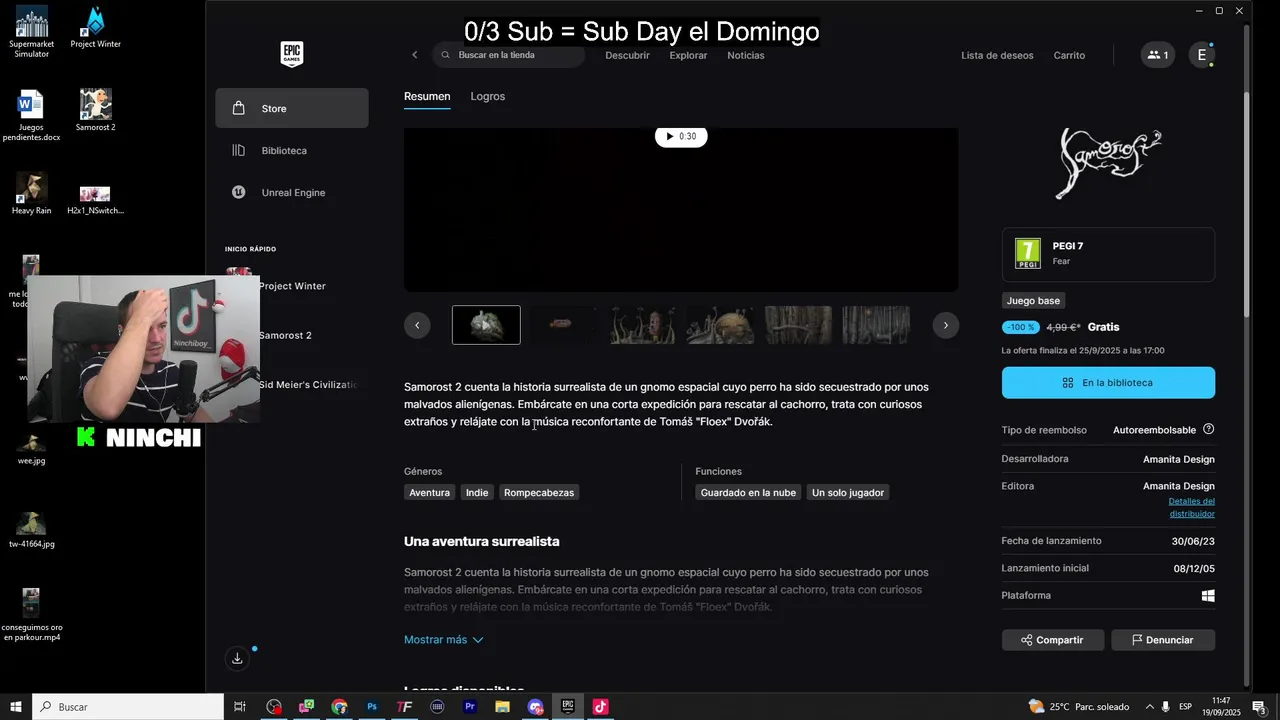
Task: Select Biblioteca in the sidebar
Action: pos(292,150)
